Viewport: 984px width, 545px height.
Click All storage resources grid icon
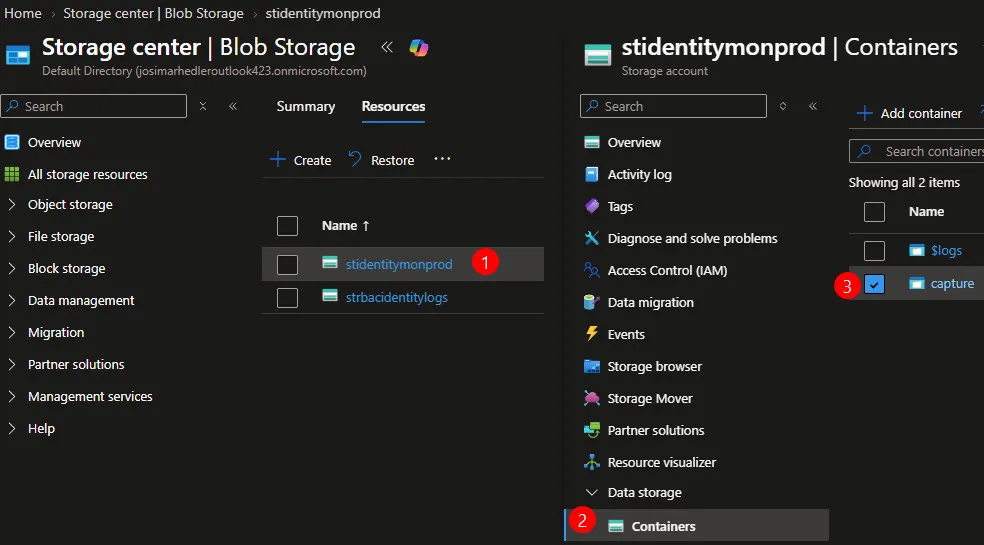(x=12, y=174)
